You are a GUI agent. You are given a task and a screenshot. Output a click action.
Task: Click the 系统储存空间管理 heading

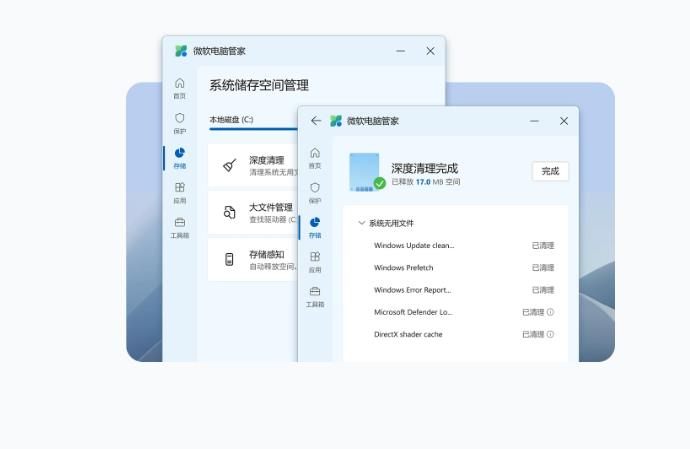(259, 85)
